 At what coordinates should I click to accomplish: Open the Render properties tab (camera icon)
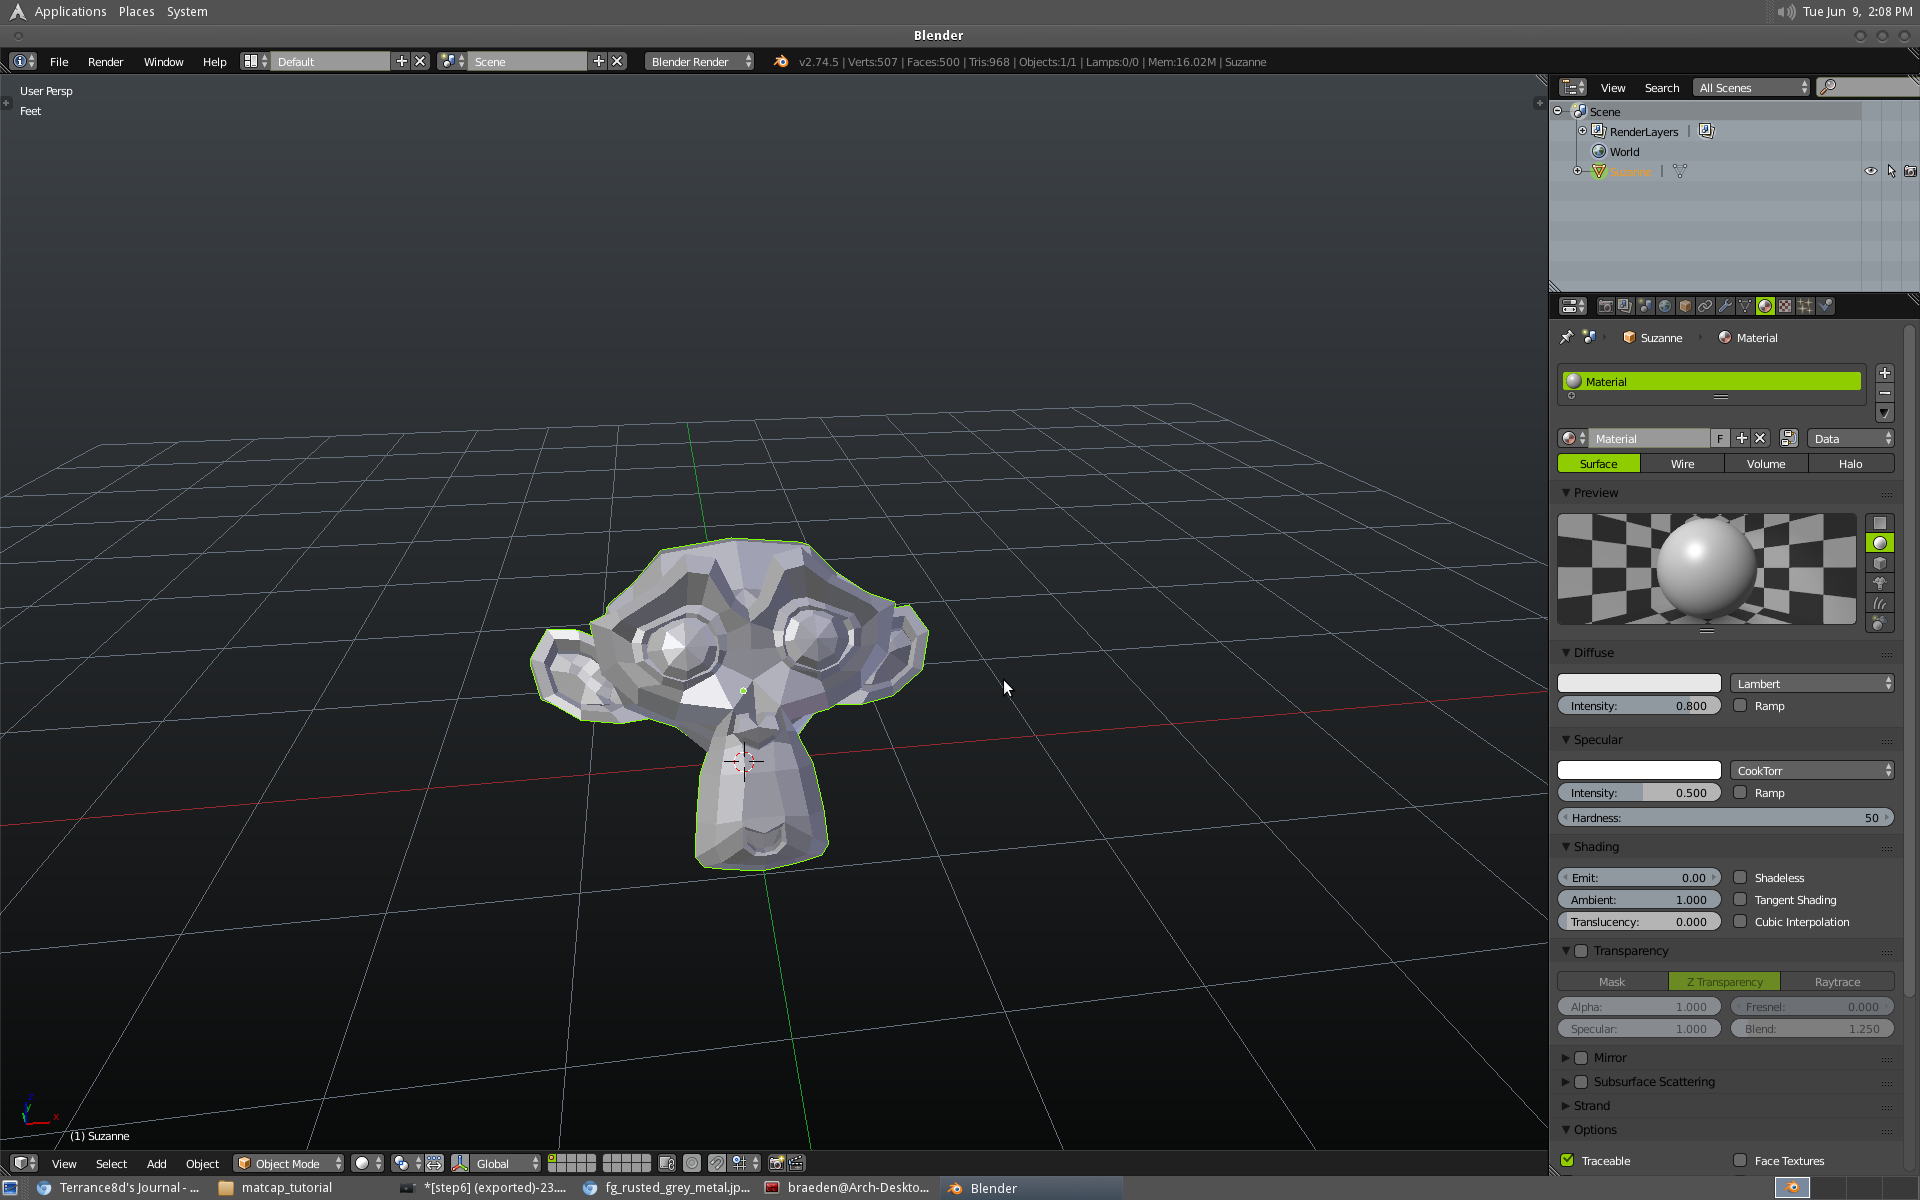point(1605,306)
